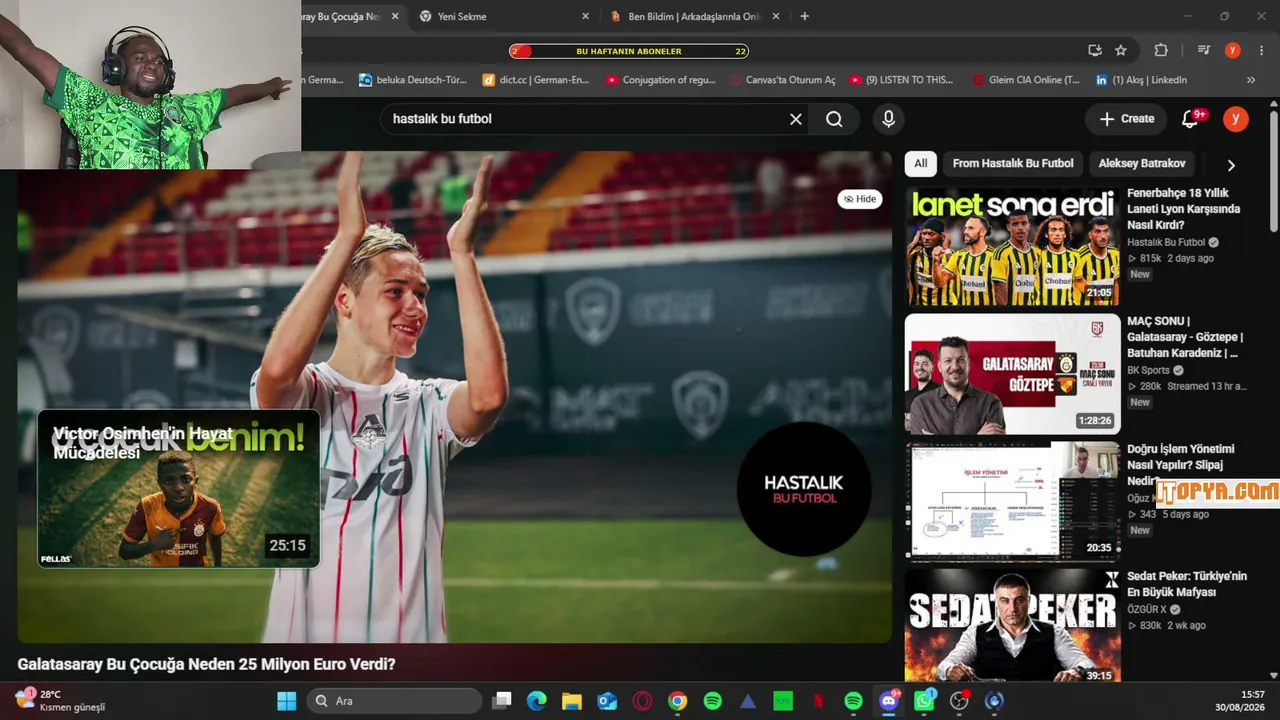Open the Chrome extensions puzzle icon
1280x720 pixels.
click(x=1161, y=50)
